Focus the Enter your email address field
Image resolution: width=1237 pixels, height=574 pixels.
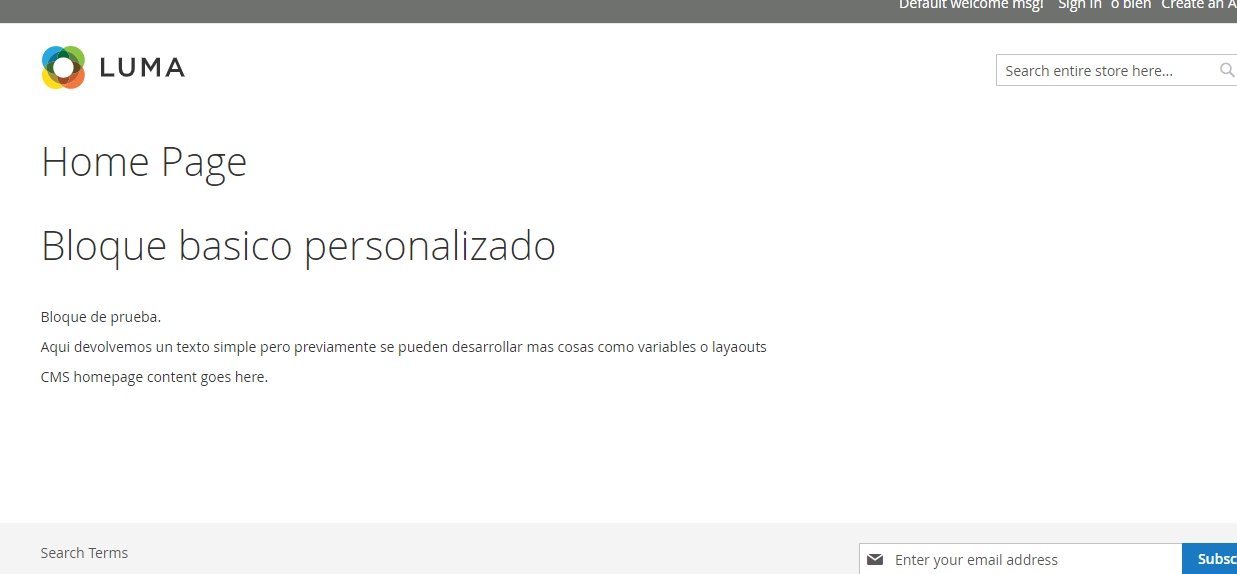[1020, 559]
